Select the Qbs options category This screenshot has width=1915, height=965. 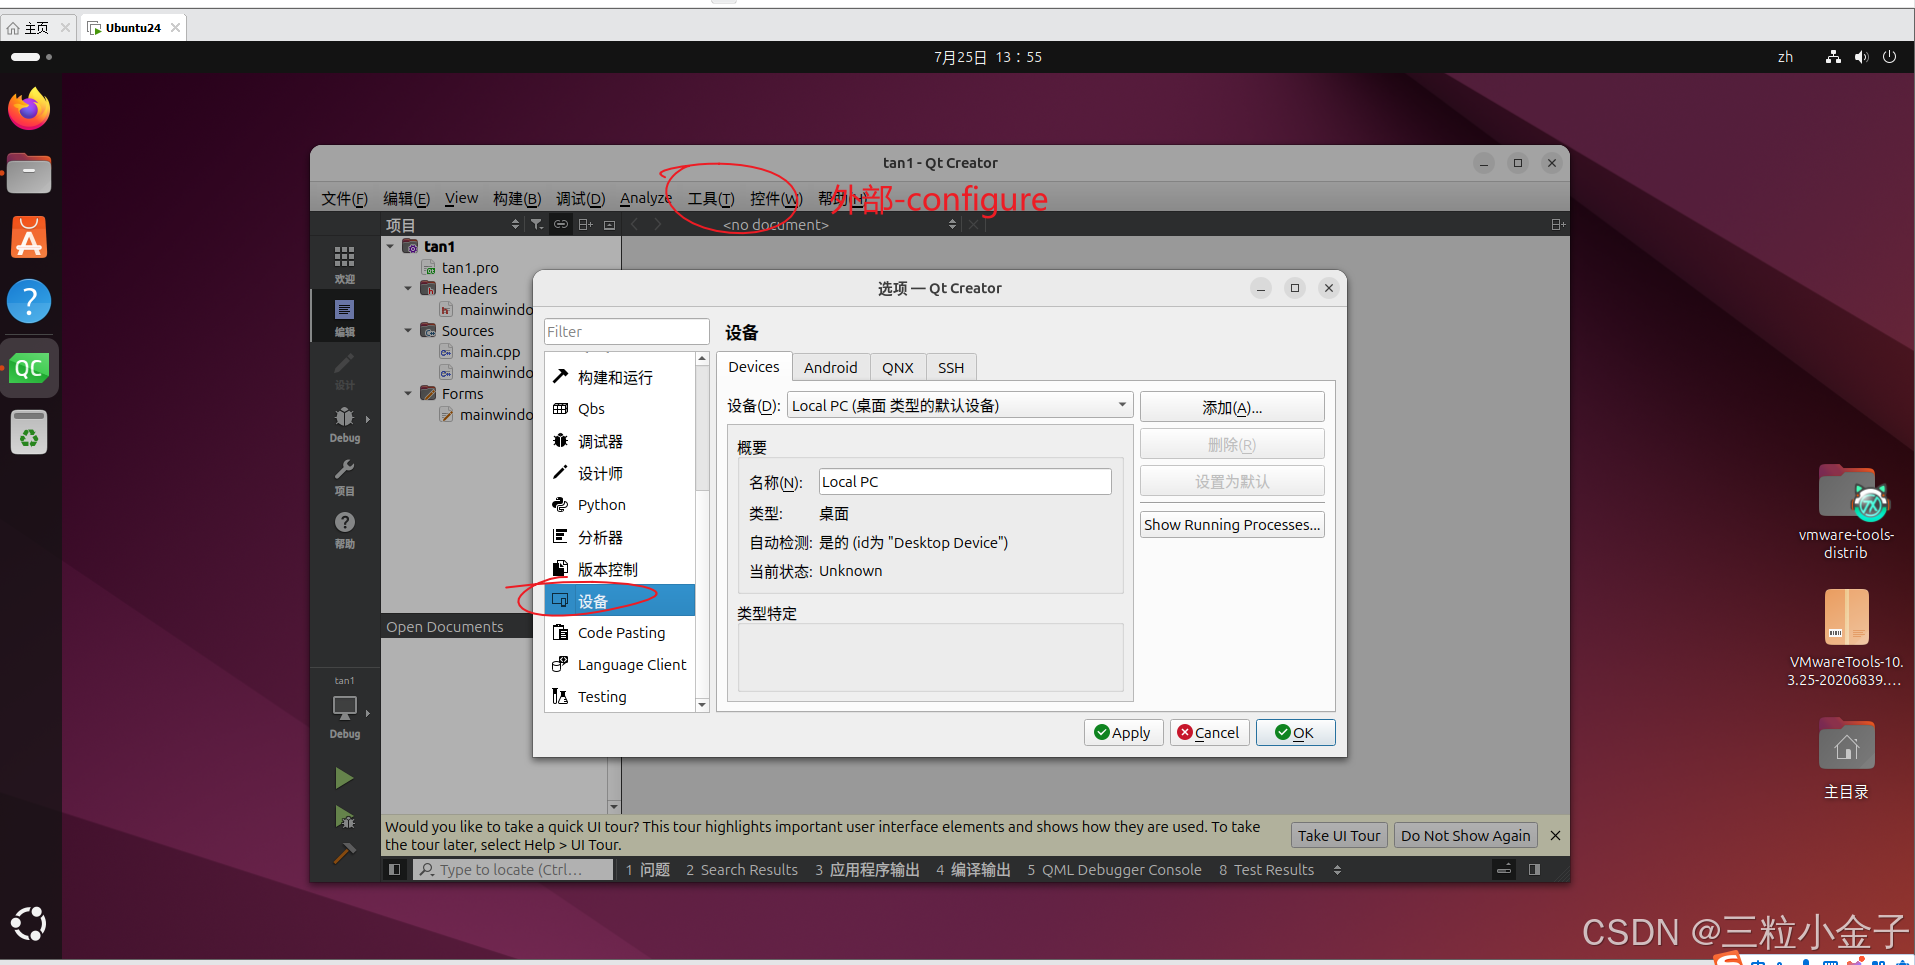620,409
